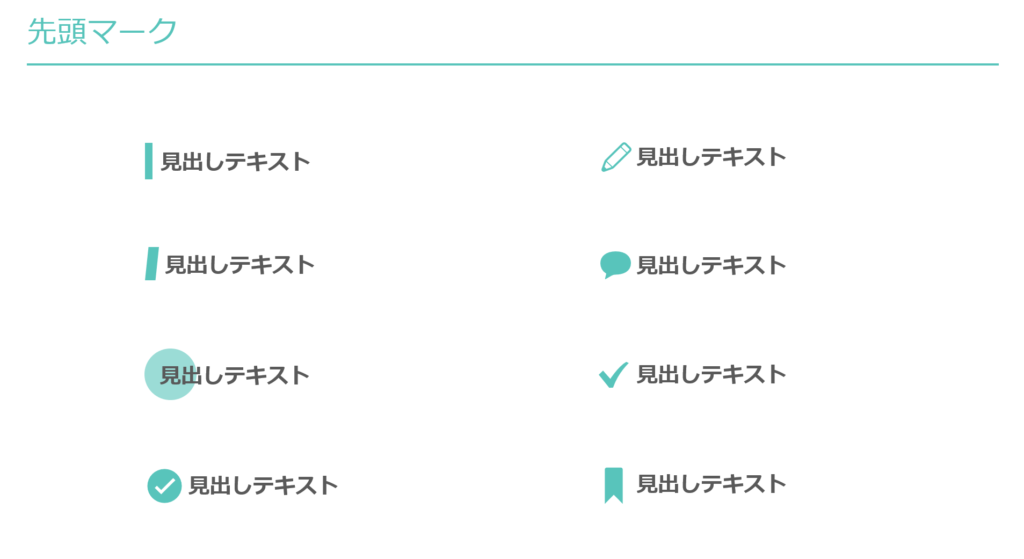Click the slanted teal bar marker
This screenshot has width=1024, height=559.
tap(151, 263)
